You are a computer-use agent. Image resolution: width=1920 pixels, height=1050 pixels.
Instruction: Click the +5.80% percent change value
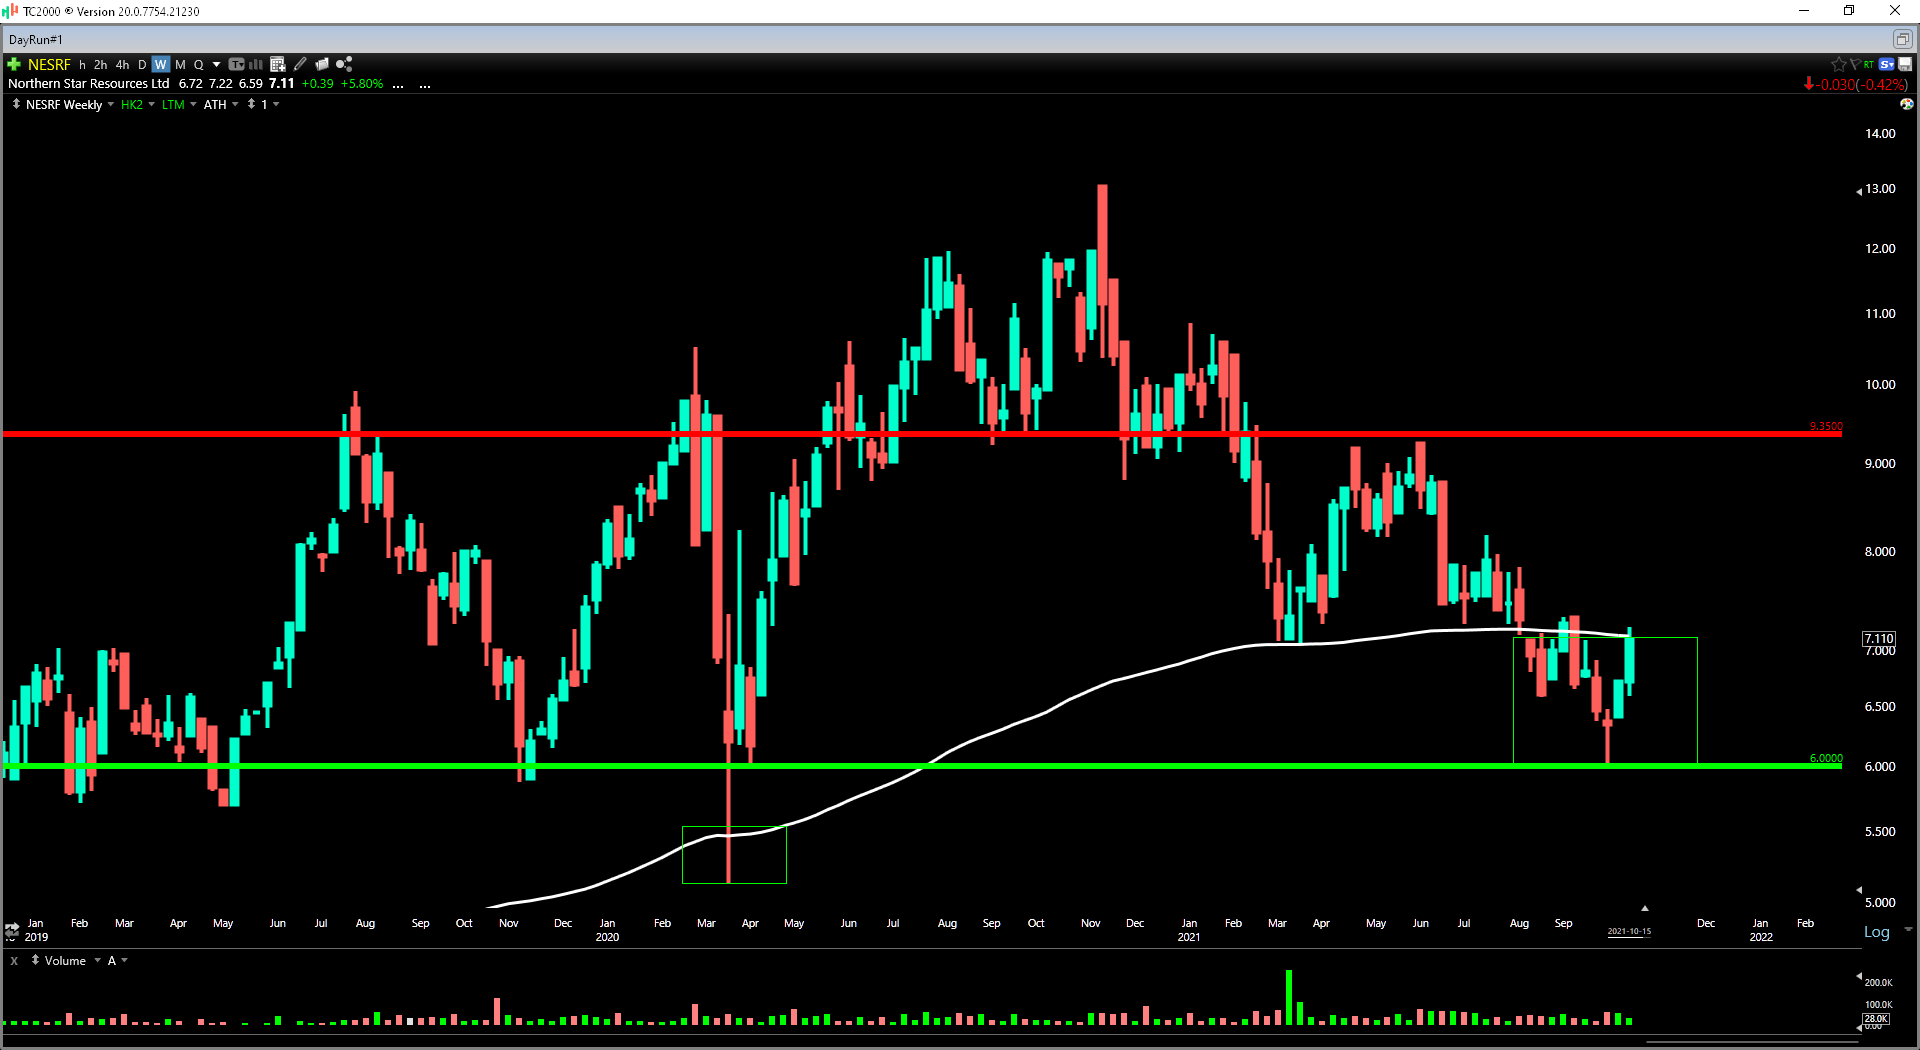click(x=362, y=84)
